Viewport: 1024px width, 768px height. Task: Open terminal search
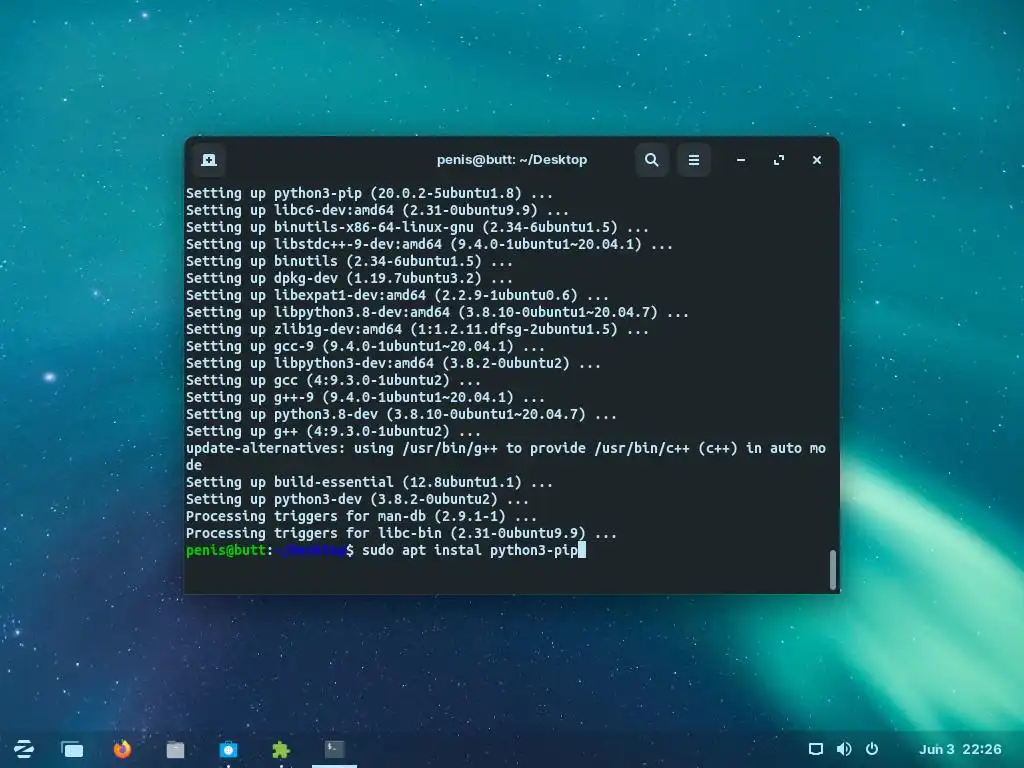pyautogui.click(x=652, y=160)
